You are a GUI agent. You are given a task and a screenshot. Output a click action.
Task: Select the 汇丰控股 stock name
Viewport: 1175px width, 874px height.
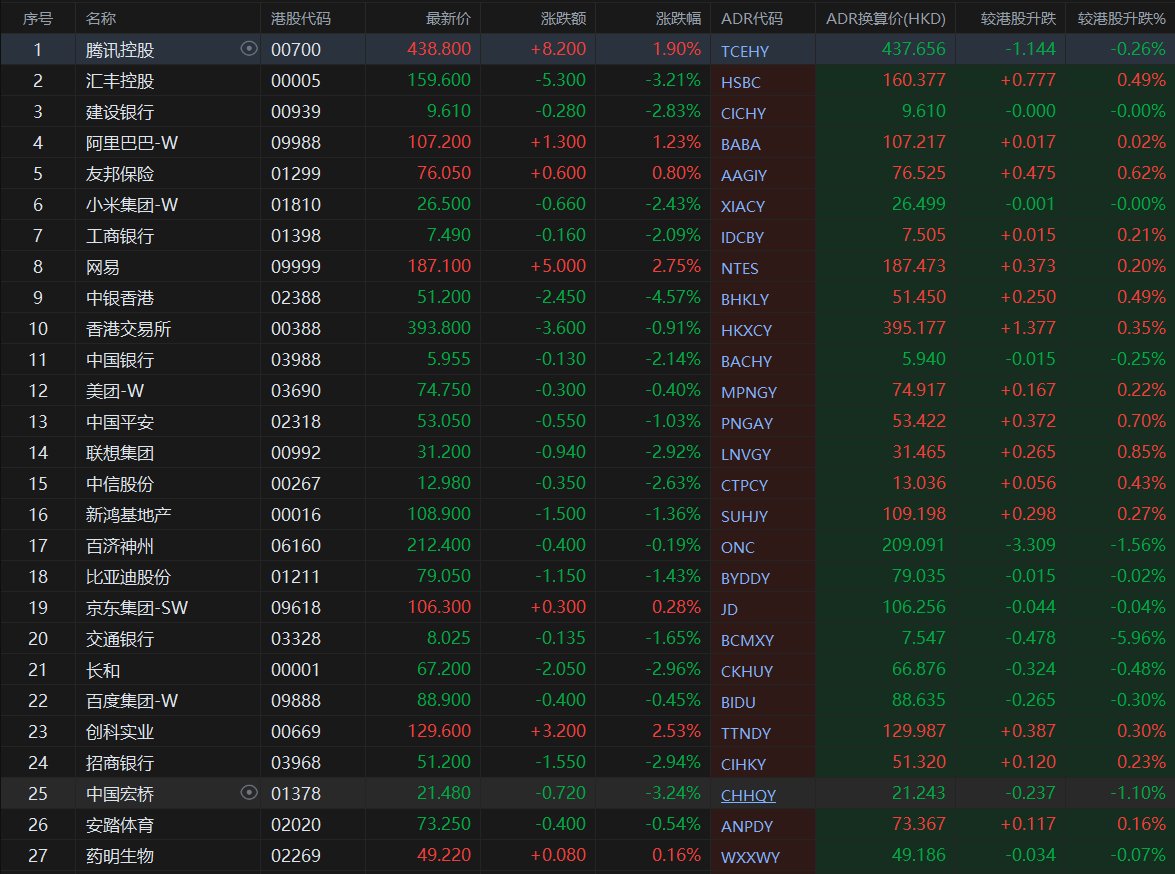coord(120,81)
